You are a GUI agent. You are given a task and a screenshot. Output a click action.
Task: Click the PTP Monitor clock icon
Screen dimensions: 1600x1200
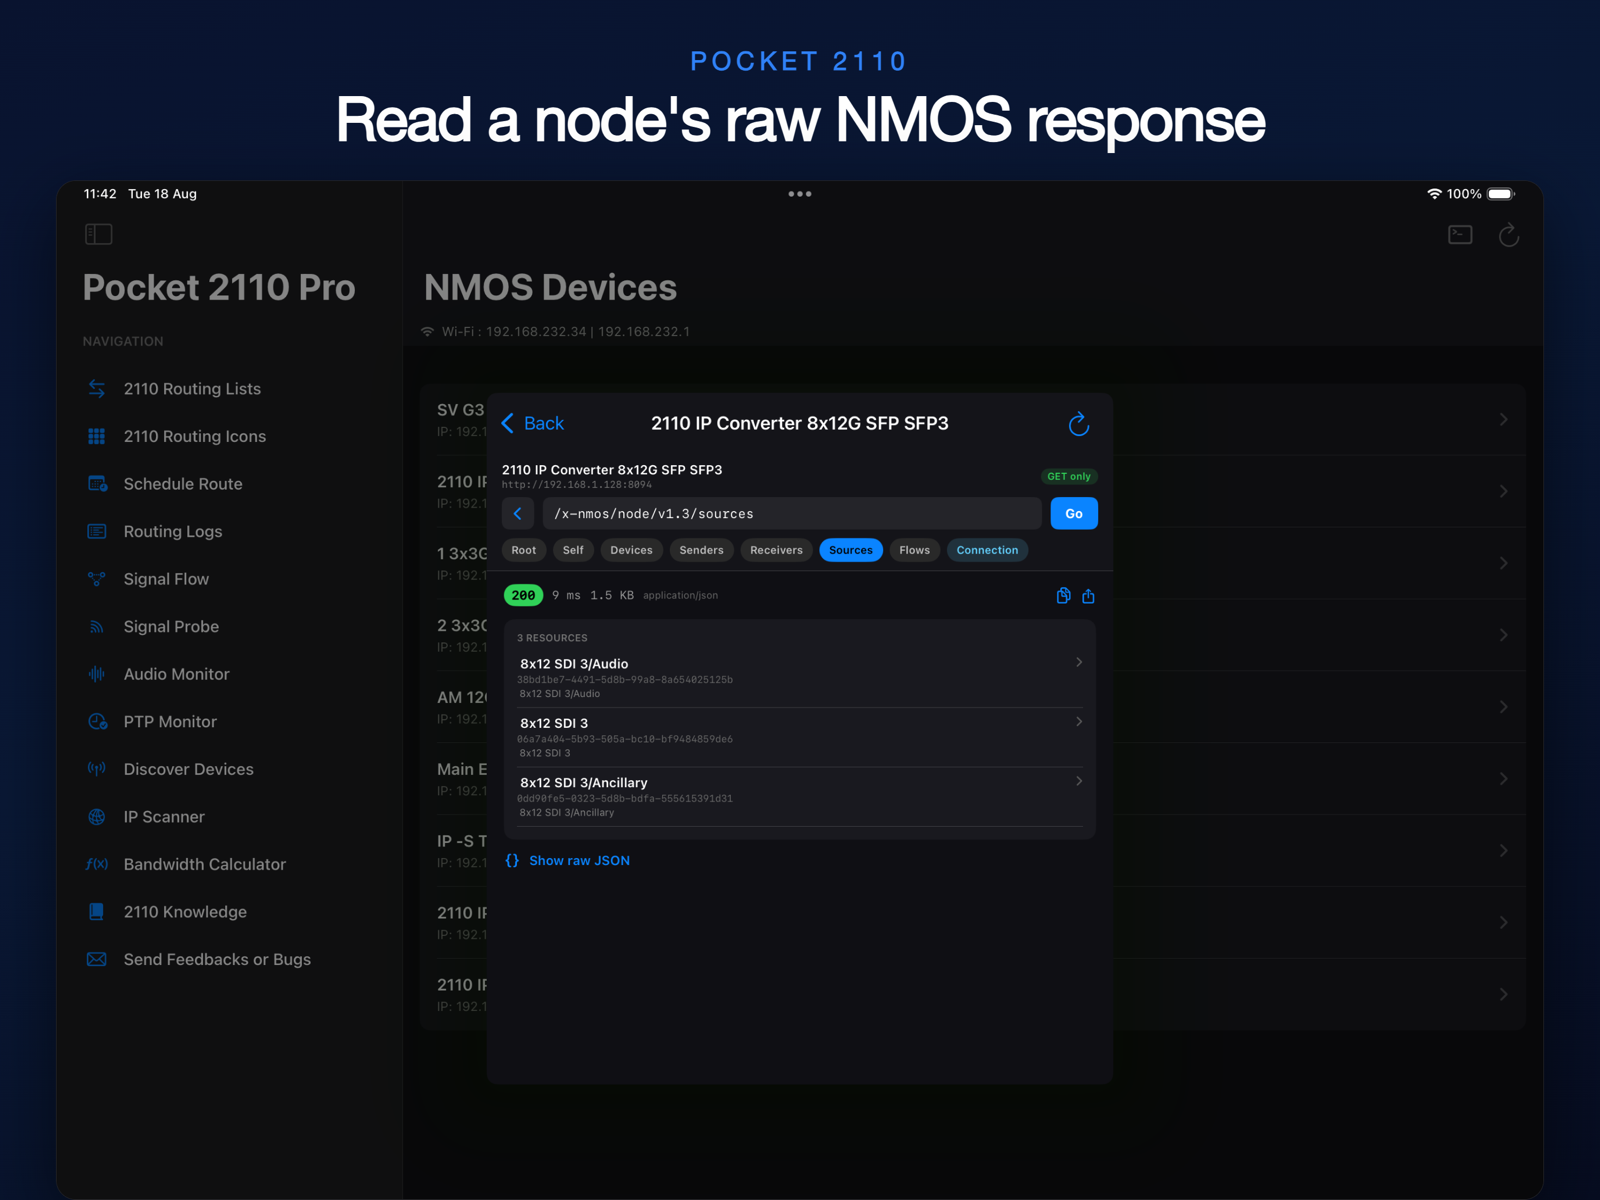(x=97, y=722)
